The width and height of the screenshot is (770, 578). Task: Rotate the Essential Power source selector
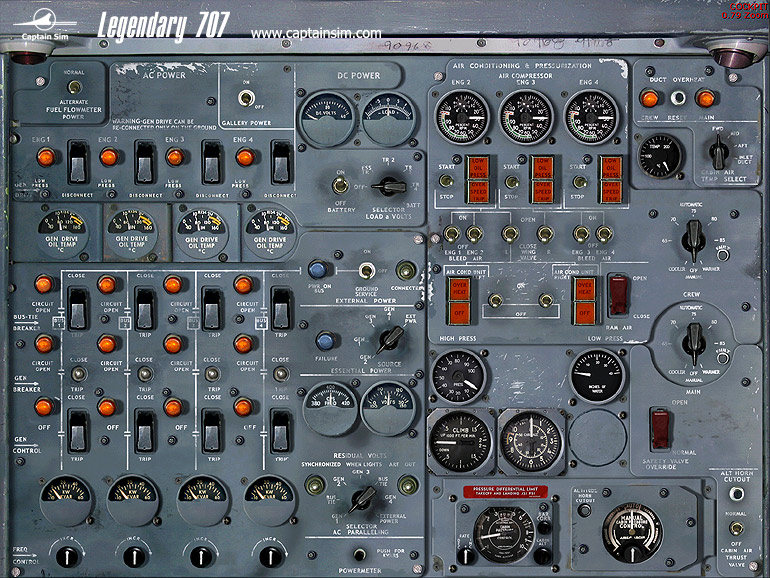[390, 339]
